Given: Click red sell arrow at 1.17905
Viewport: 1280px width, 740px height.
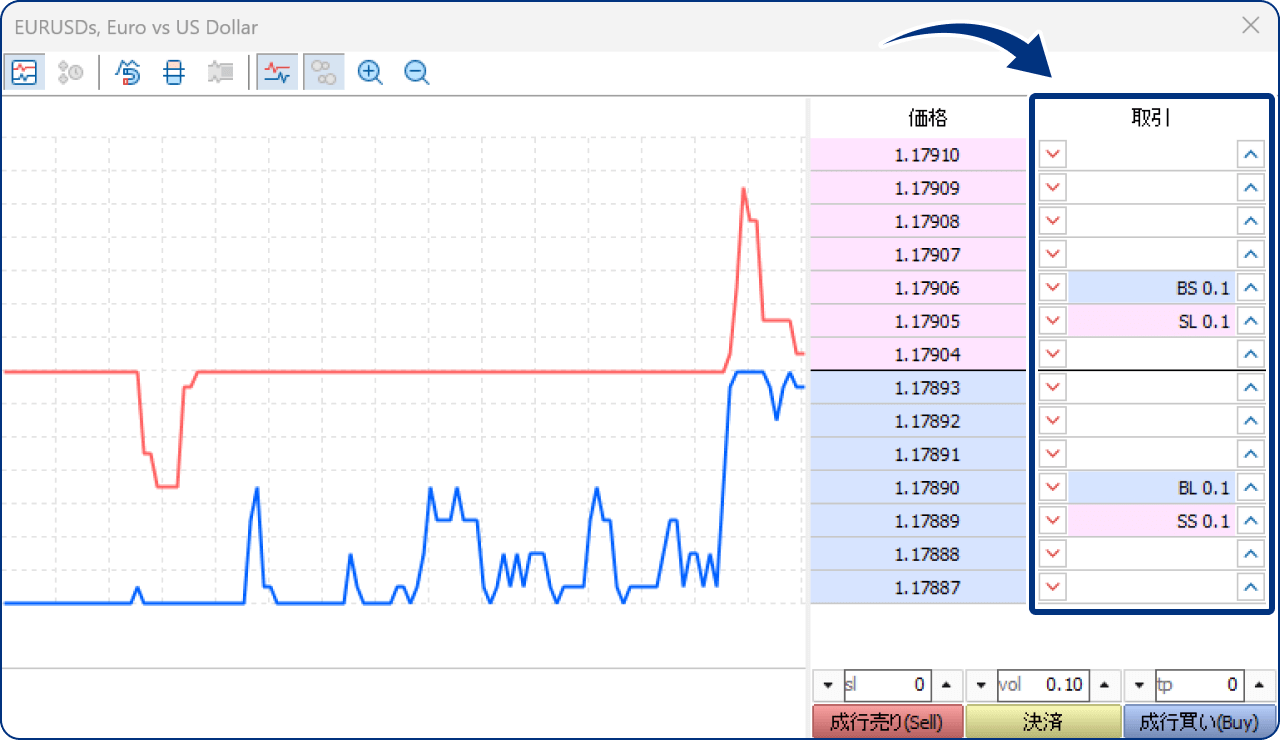Looking at the screenshot, I should click(x=1053, y=321).
